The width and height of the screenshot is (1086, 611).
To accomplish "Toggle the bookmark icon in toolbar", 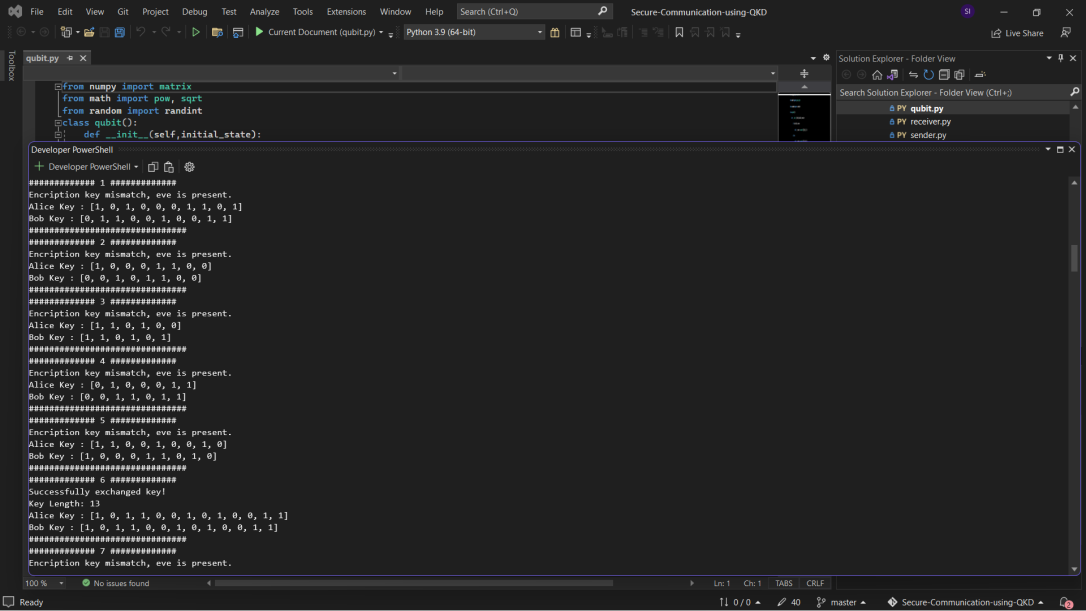I will tap(679, 32).
